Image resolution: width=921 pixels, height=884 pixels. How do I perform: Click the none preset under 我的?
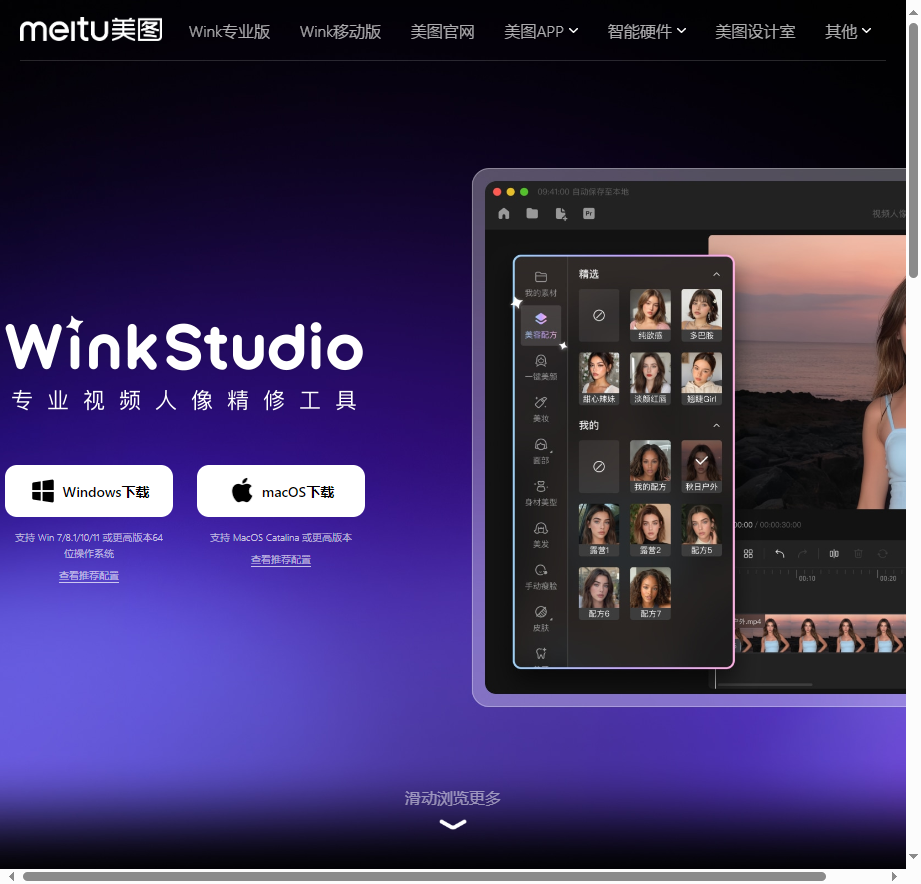[599, 466]
